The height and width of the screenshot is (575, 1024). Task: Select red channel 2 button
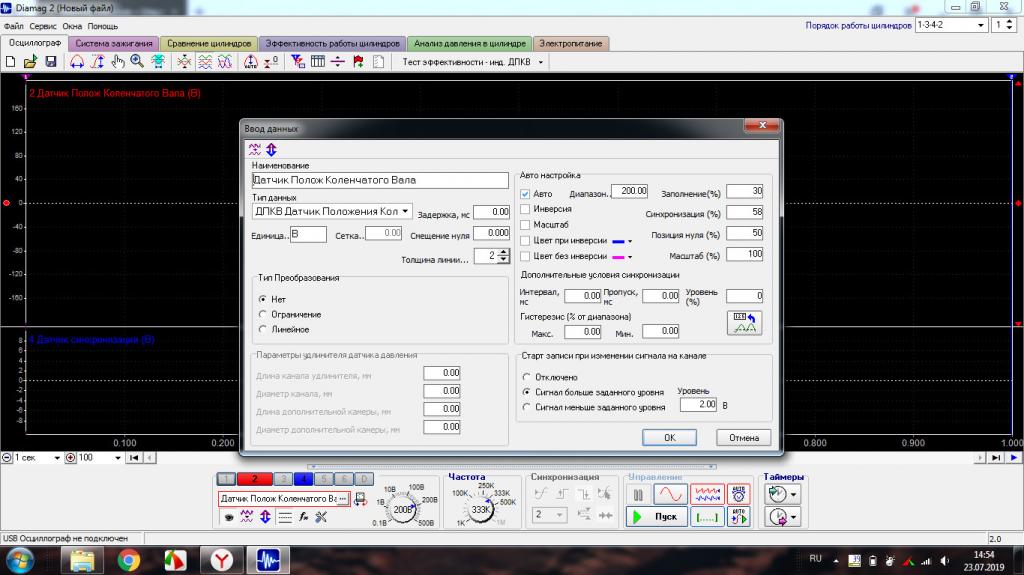pos(254,479)
